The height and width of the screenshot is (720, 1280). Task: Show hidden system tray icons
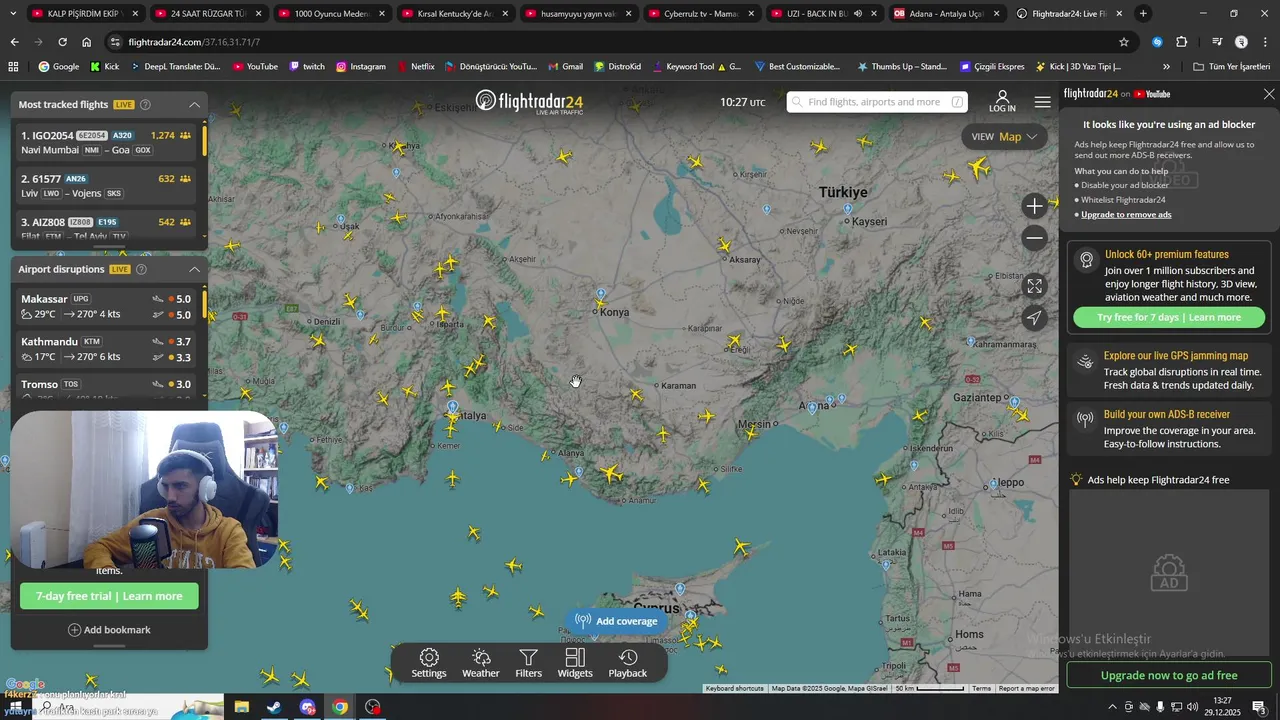click(1111, 707)
